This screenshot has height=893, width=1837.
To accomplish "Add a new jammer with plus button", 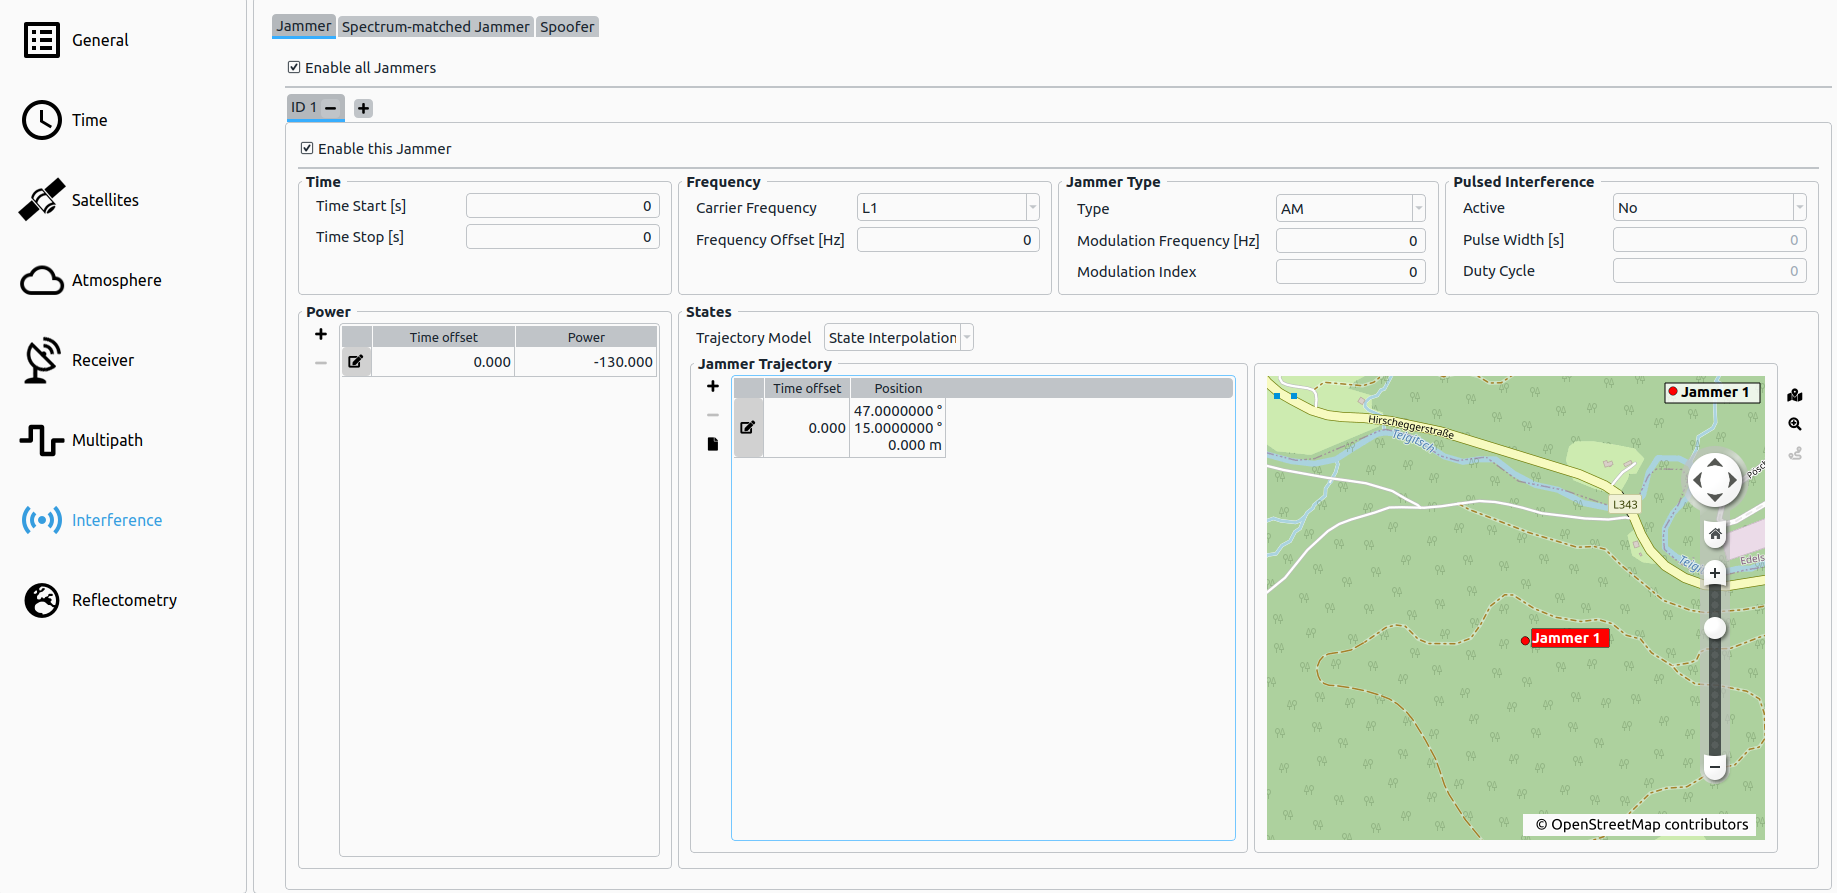I will [364, 108].
